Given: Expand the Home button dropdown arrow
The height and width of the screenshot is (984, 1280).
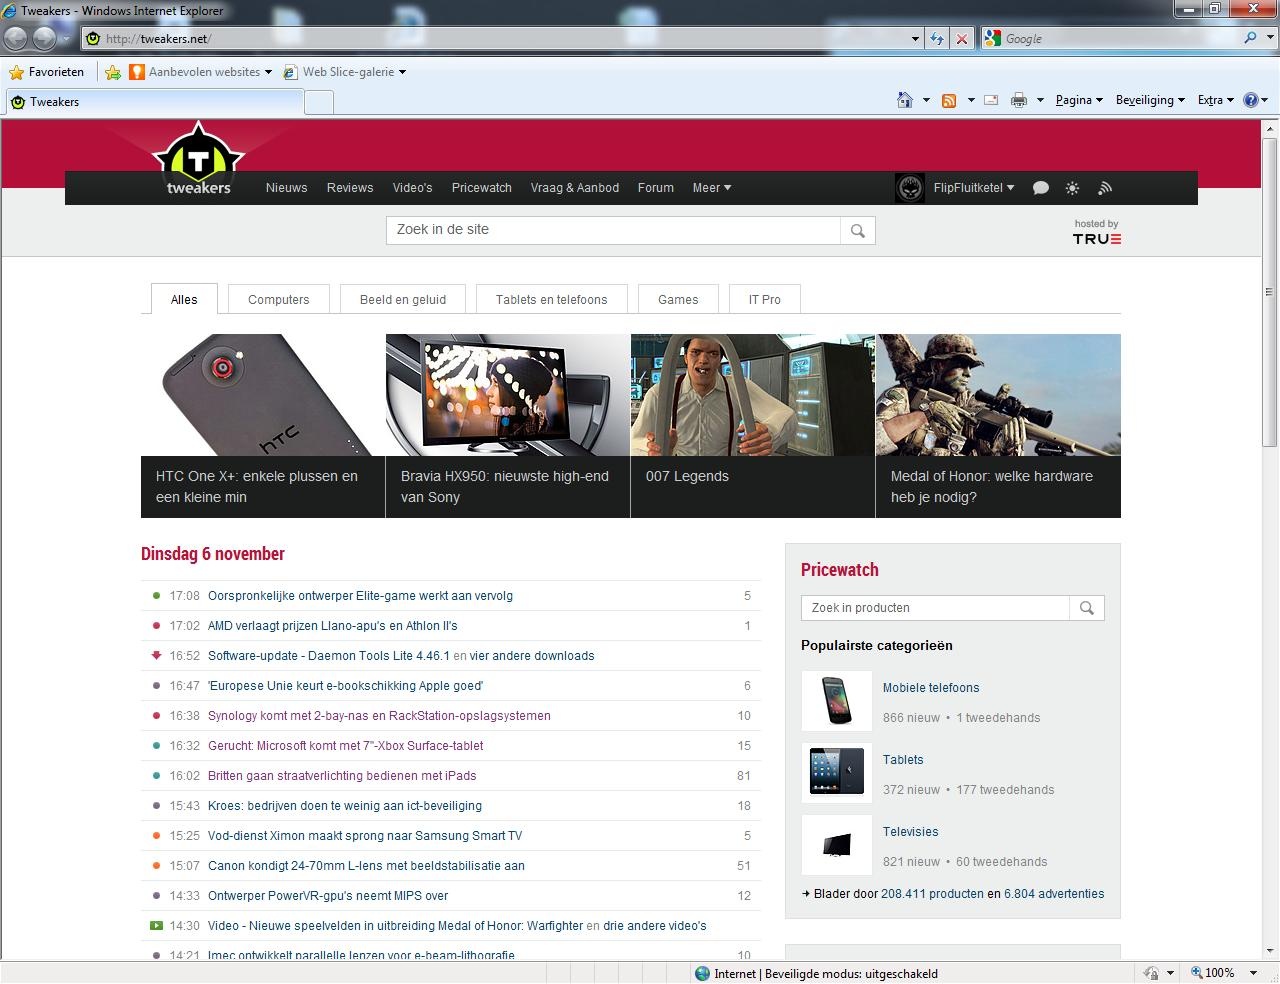Looking at the screenshot, I should [x=926, y=100].
